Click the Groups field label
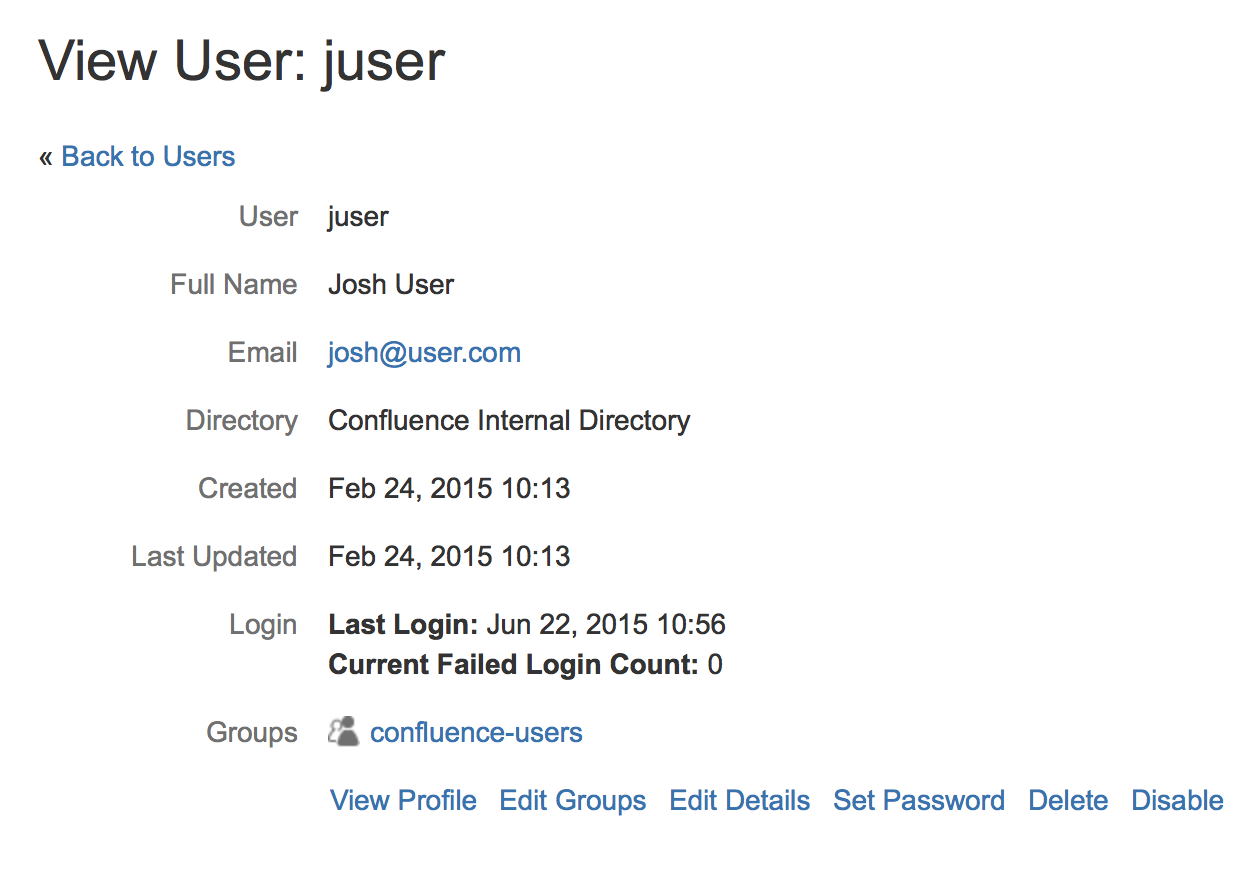Viewport: 1256px width, 872px height. (x=252, y=733)
